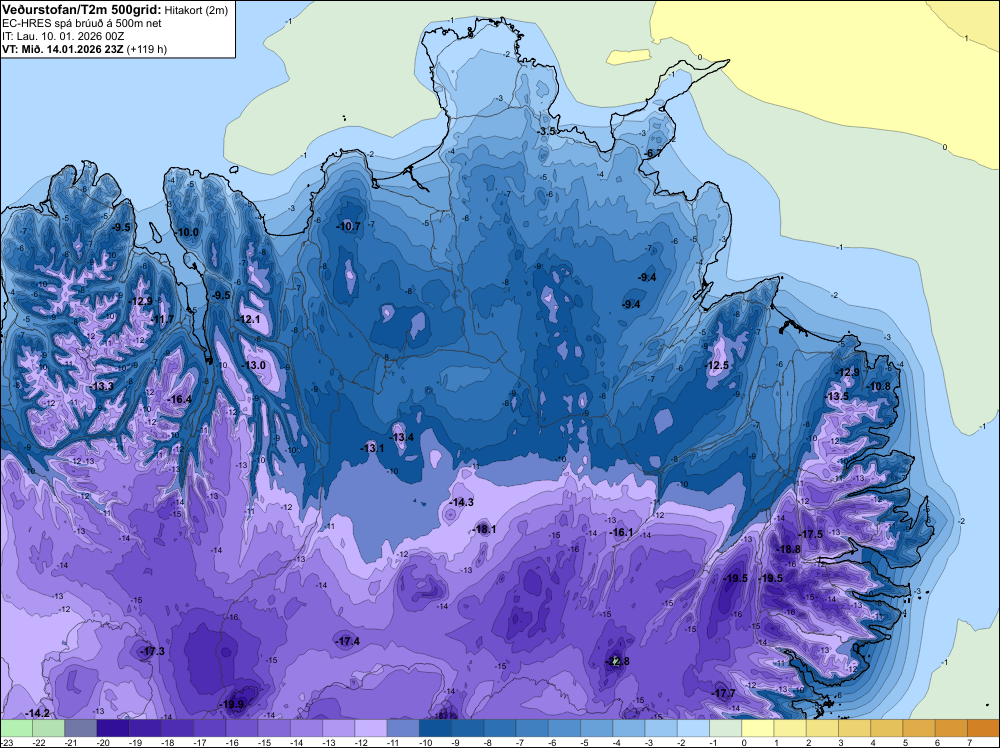This screenshot has width=1000, height=748.
Task: Click the -18.8 temperature label
Action: point(788,549)
